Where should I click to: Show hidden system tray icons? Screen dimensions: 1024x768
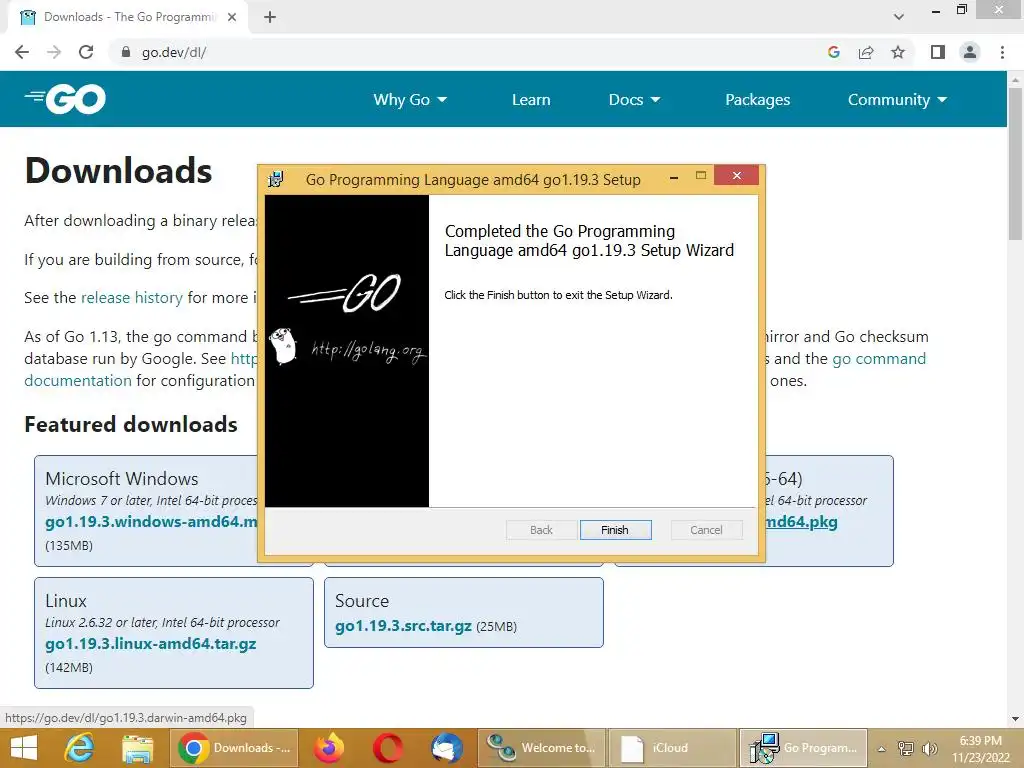point(882,749)
